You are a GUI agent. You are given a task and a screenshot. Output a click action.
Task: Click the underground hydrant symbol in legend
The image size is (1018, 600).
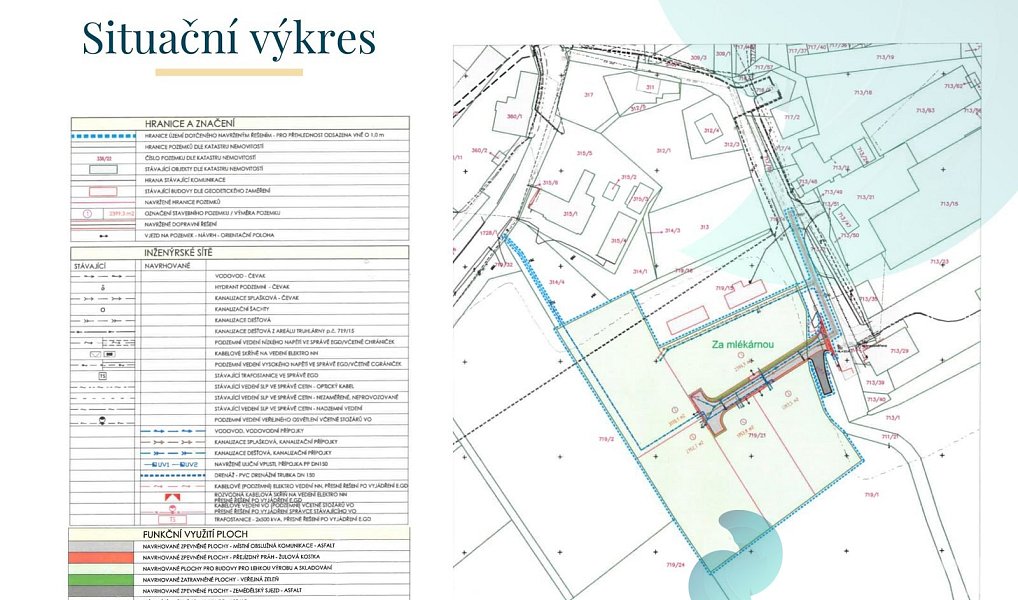pos(103,287)
